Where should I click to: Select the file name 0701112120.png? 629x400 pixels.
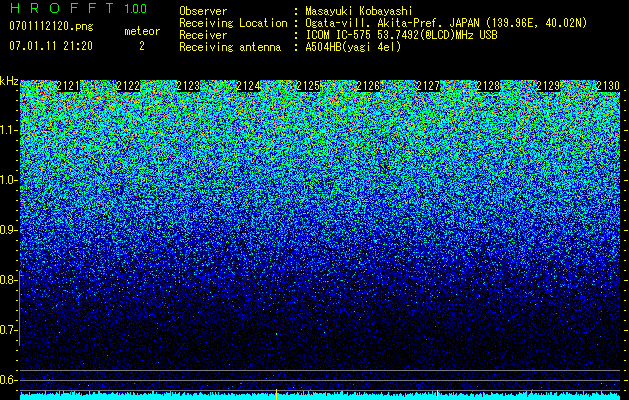click(51, 26)
